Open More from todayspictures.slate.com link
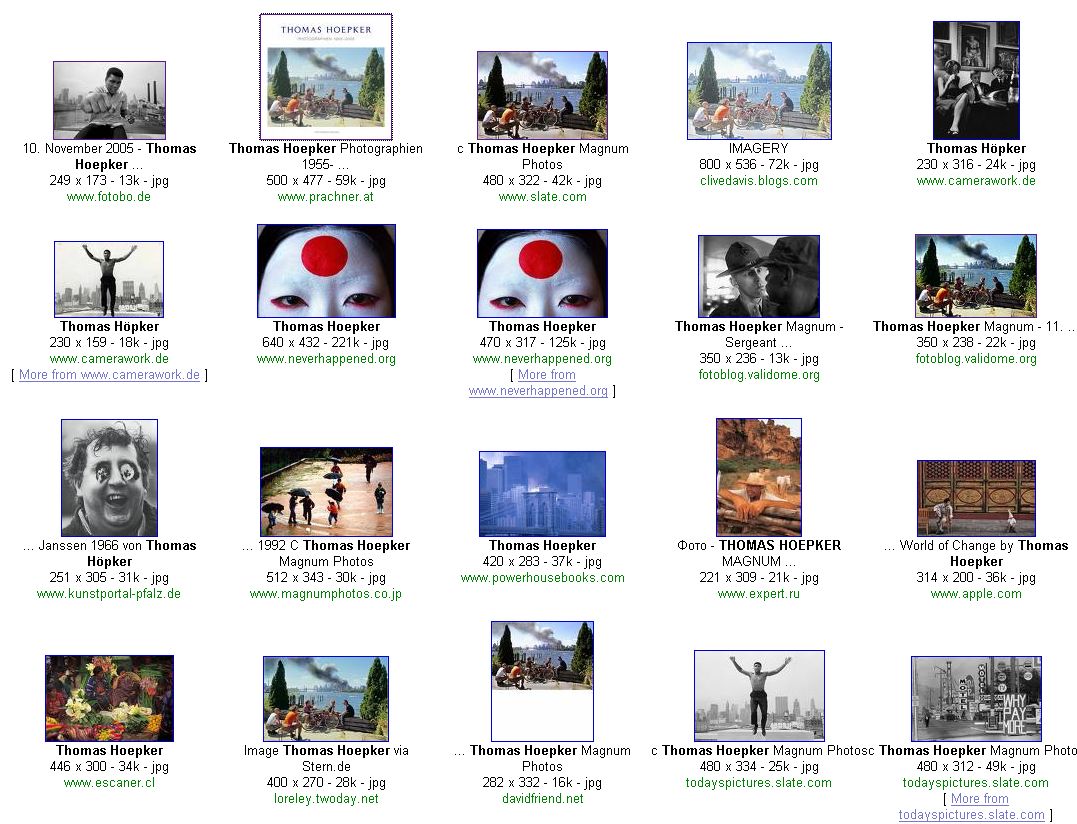Screen dimensions: 1077x824 click(973, 807)
